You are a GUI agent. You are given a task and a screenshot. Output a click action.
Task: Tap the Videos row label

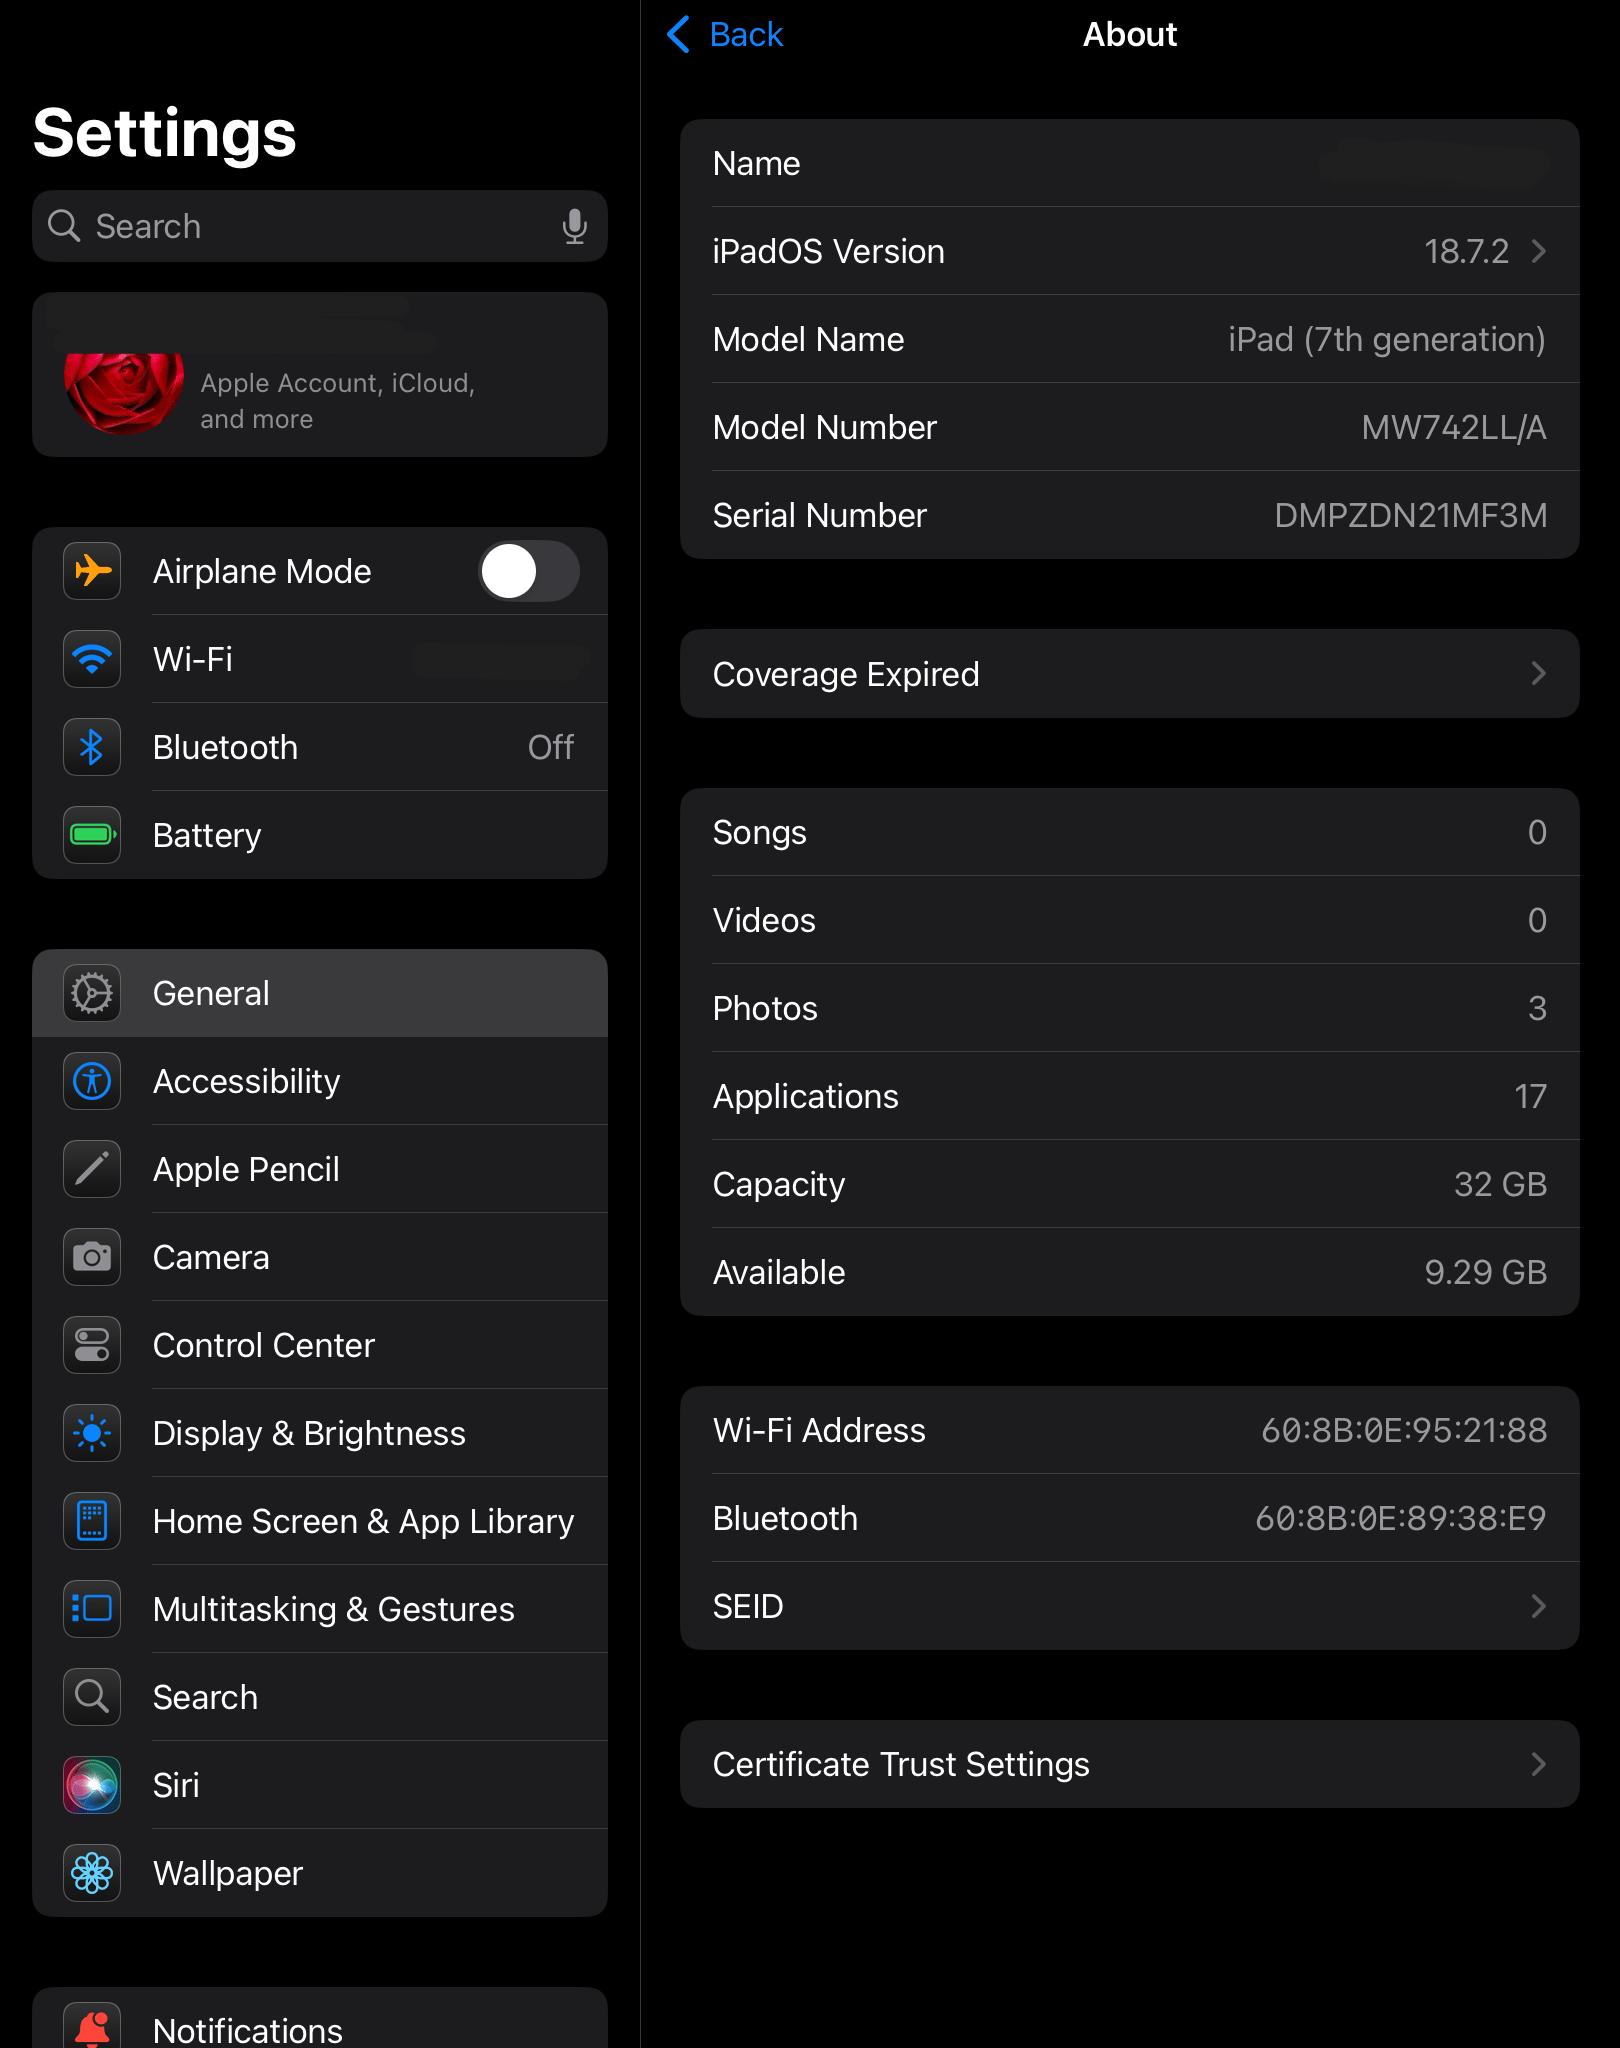(764, 920)
